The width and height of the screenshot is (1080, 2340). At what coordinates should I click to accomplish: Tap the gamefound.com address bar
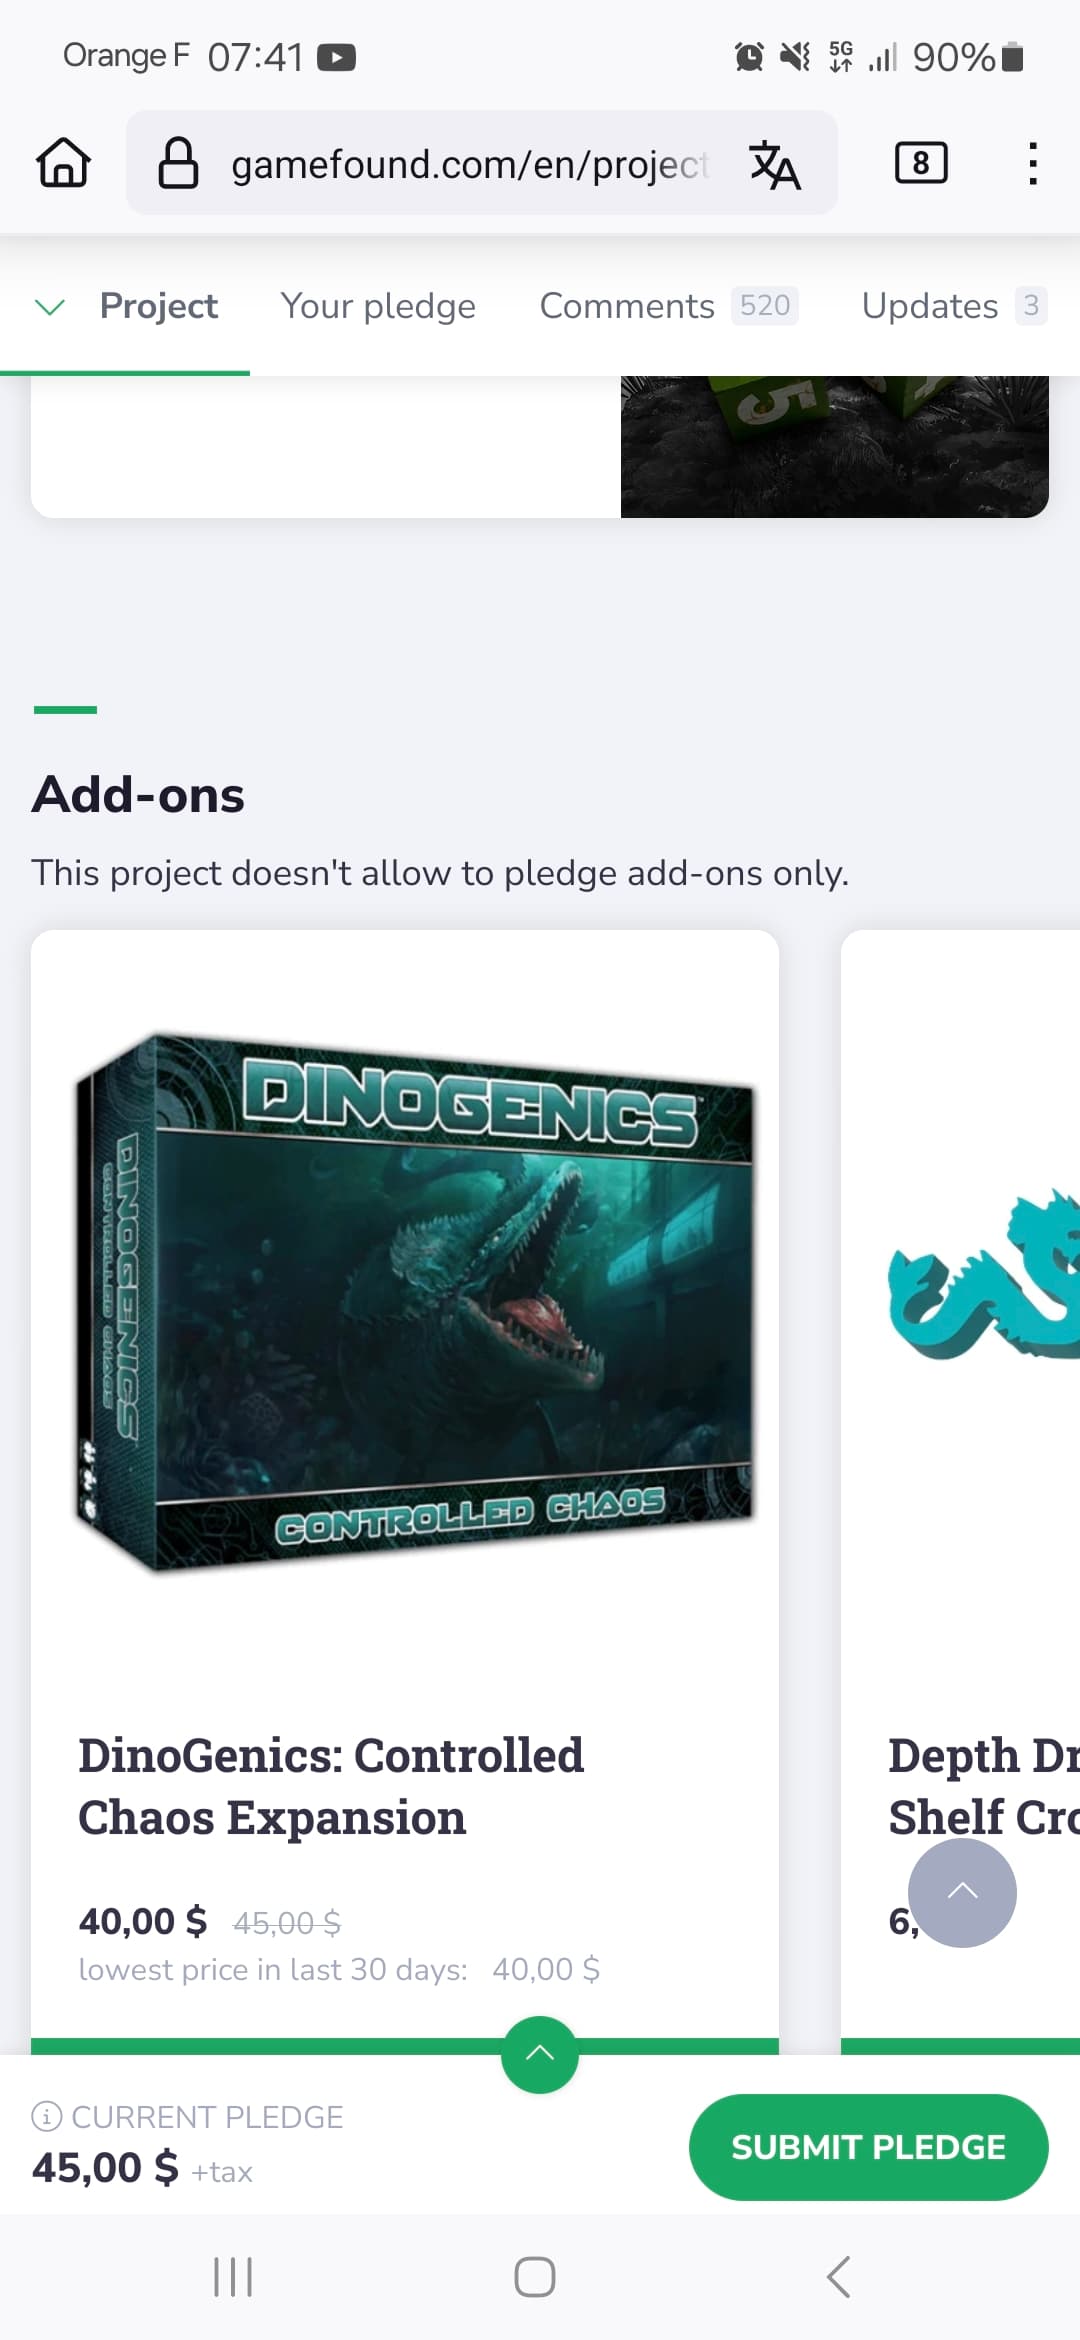click(x=470, y=164)
